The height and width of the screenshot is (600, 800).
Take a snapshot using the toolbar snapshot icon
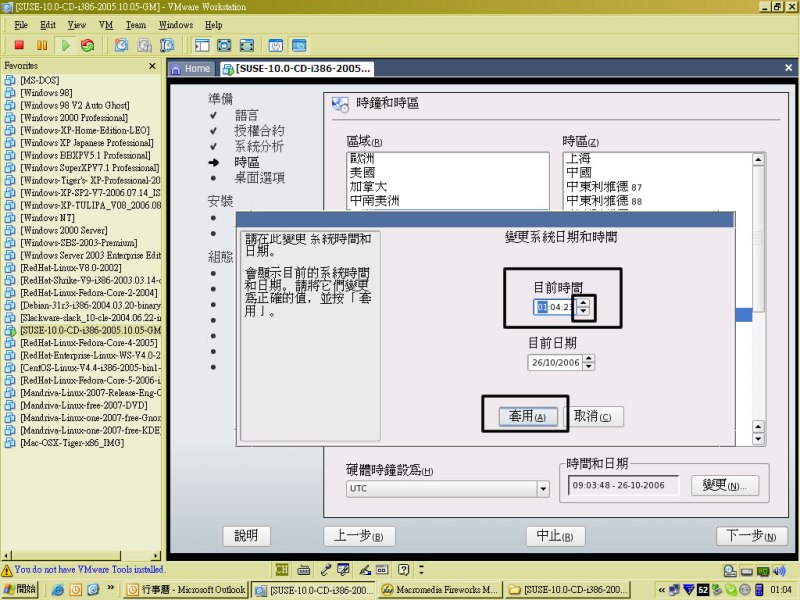coord(121,45)
